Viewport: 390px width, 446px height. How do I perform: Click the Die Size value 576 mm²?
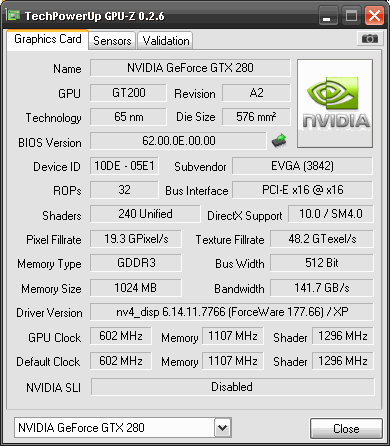(x=256, y=117)
